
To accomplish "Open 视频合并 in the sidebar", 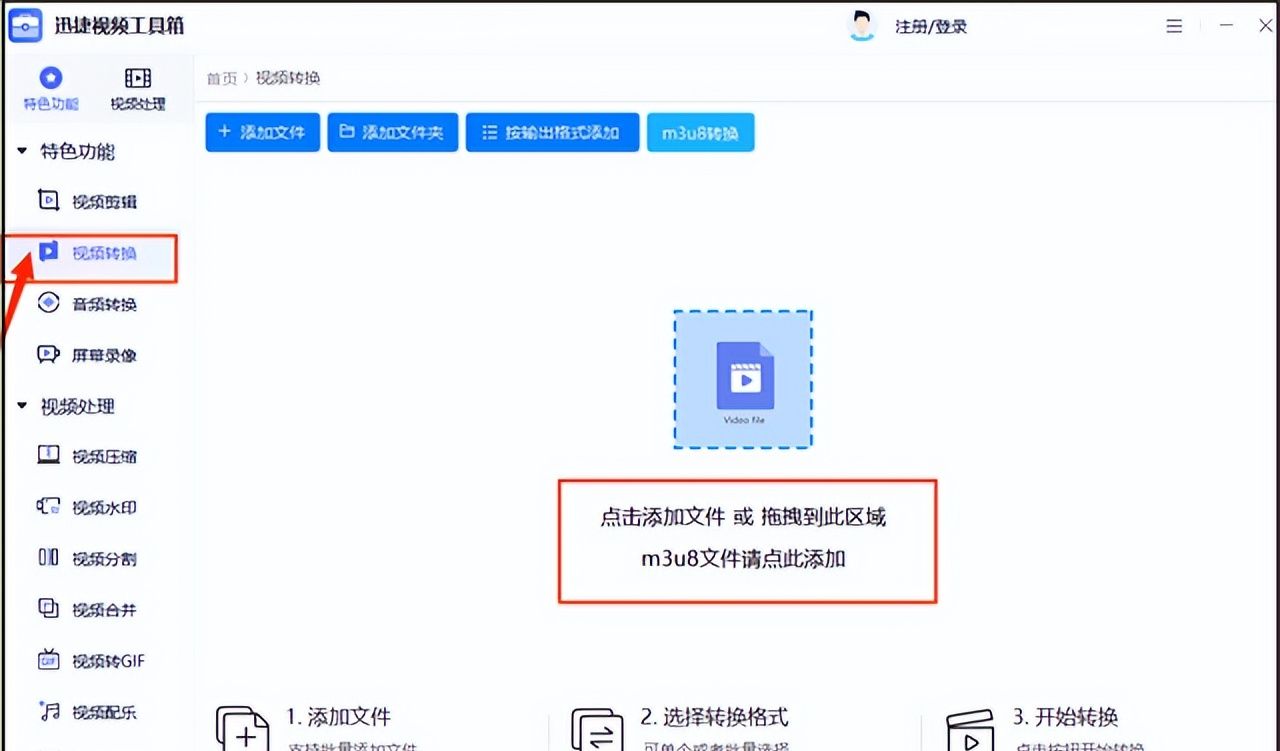I will (88, 610).
